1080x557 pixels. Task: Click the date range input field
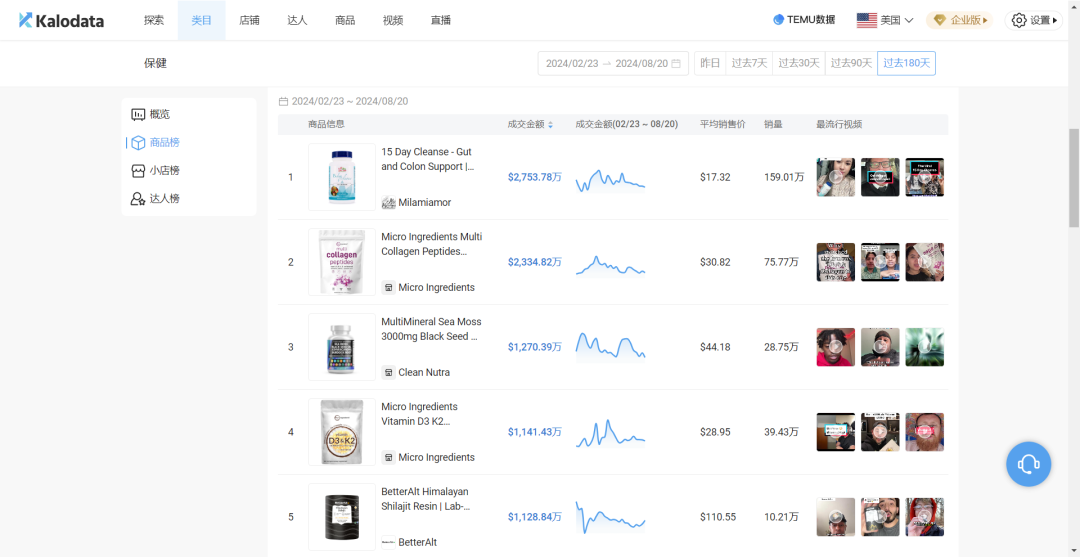(613, 63)
